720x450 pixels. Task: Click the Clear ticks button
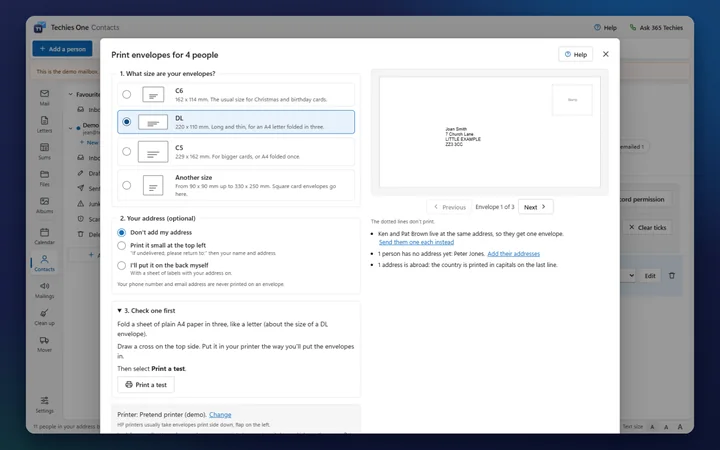(647, 227)
